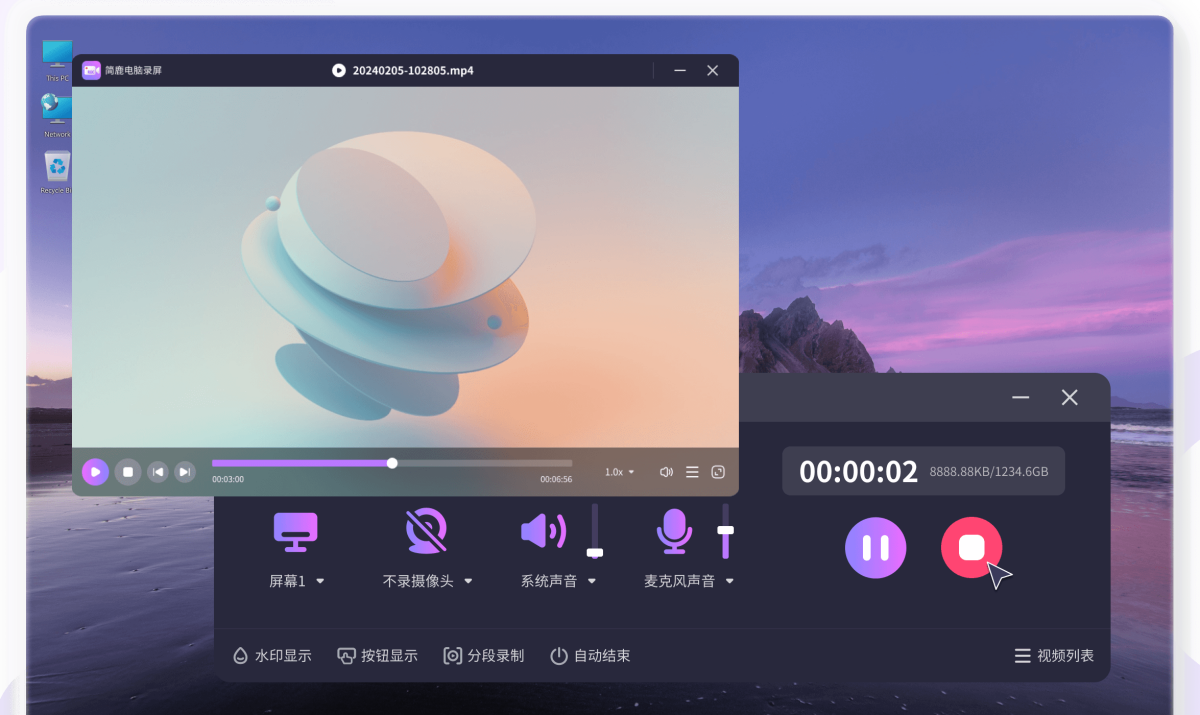Mute the video player volume
Image resolution: width=1200 pixels, height=715 pixels.
[x=666, y=472]
